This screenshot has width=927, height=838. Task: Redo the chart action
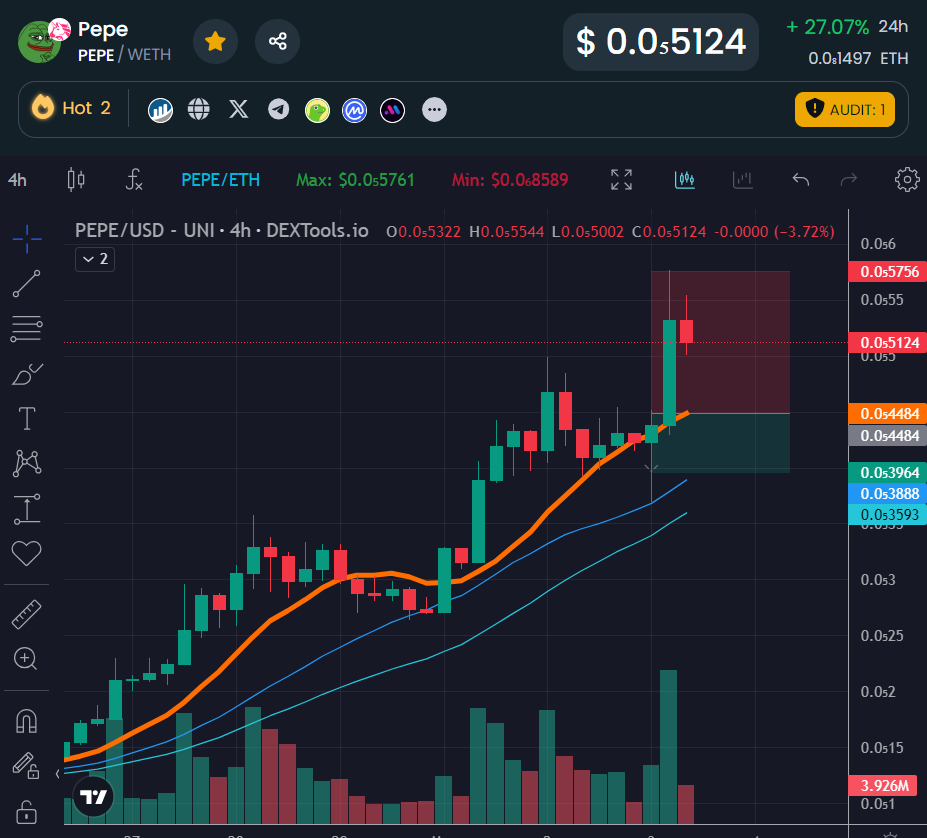pyautogui.click(x=849, y=179)
